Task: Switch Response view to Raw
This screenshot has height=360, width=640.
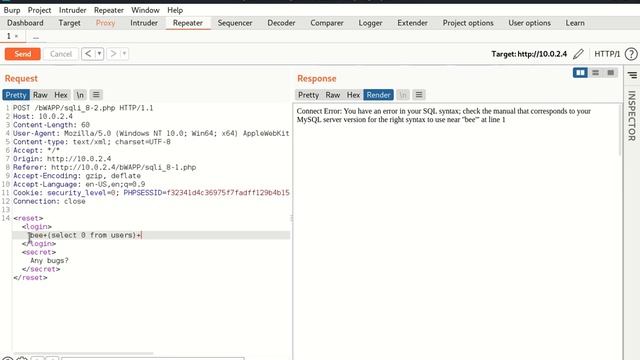Action: 333,95
